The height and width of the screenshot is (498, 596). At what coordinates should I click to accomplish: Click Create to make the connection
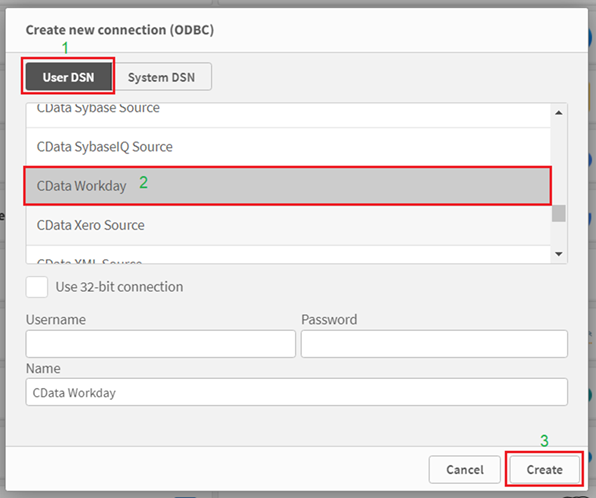[544, 469]
